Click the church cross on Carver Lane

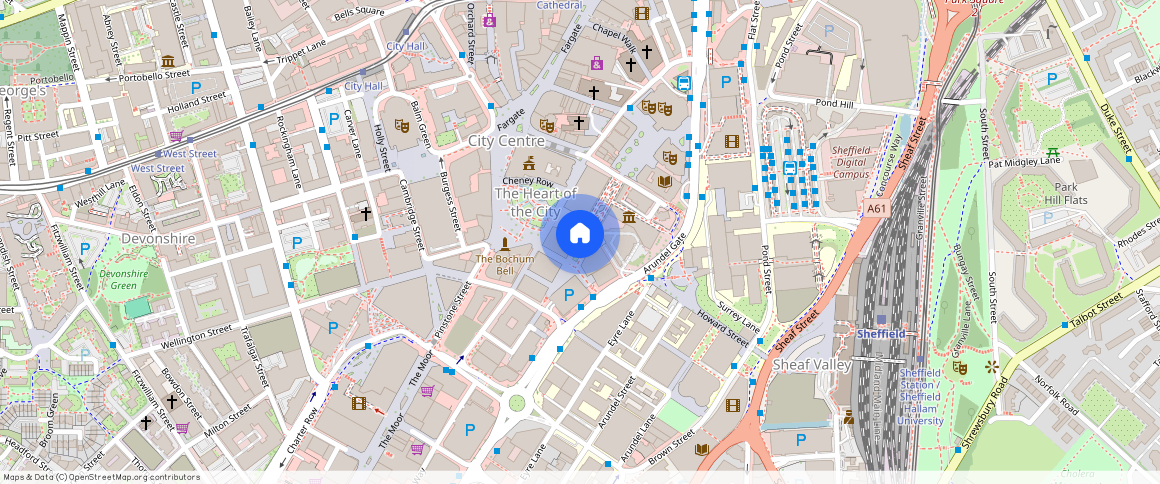click(366, 214)
